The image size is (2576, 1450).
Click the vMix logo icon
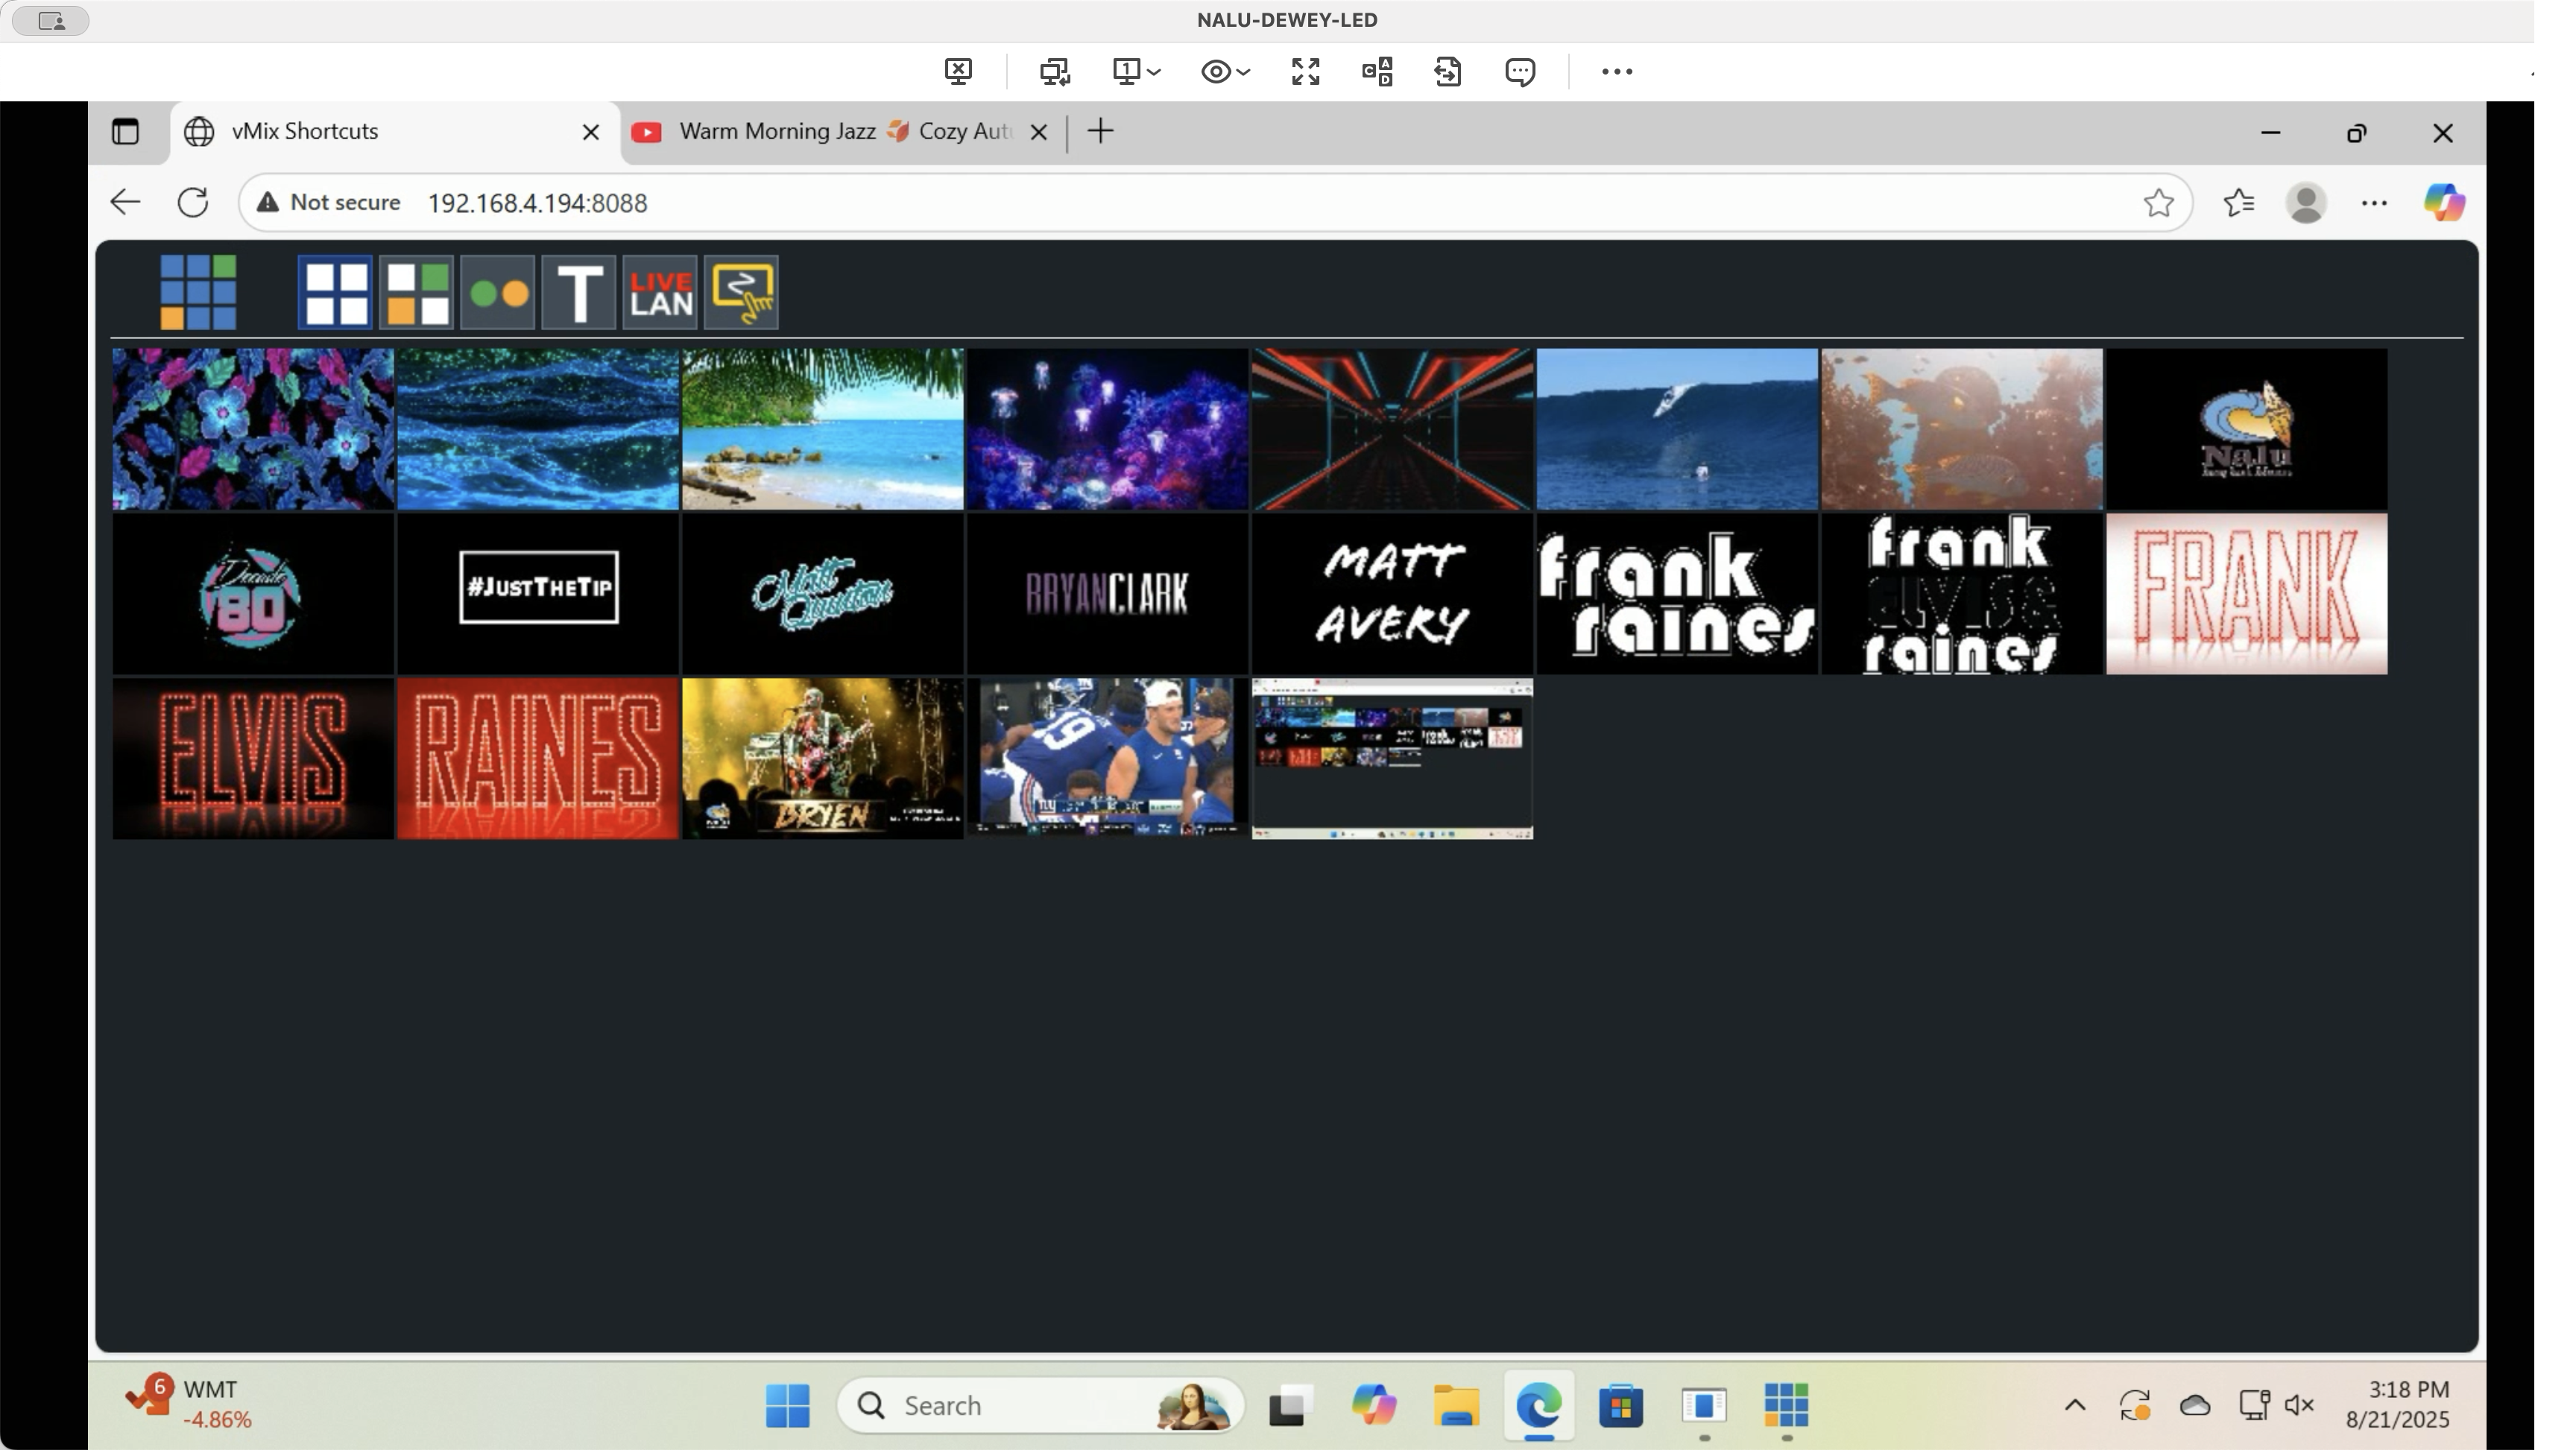[x=198, y=292]
